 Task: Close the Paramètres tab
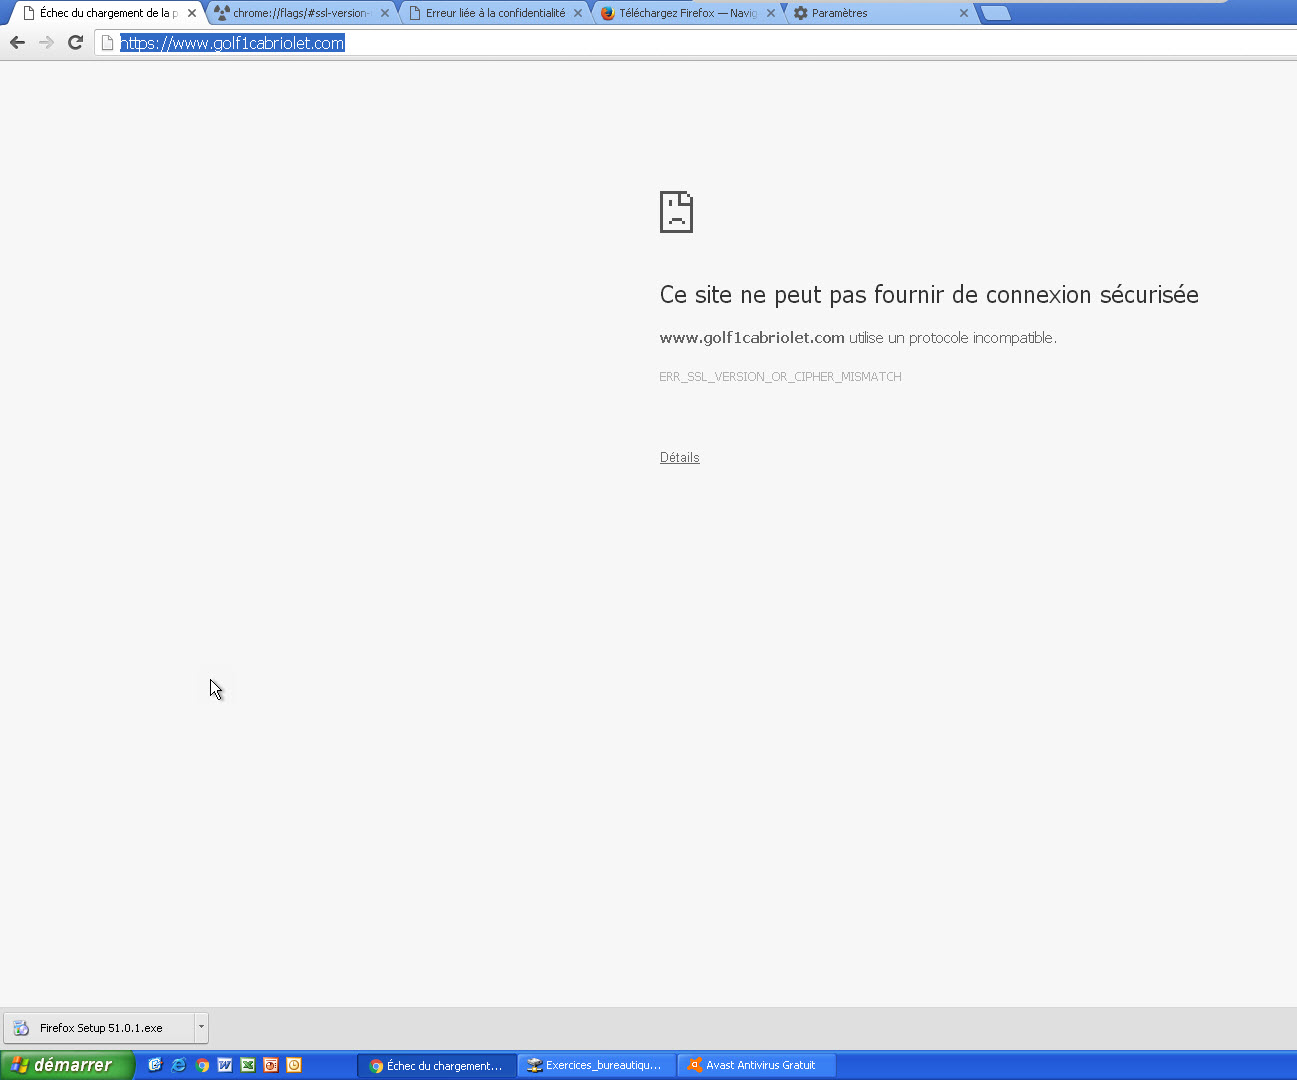point(964,13)
